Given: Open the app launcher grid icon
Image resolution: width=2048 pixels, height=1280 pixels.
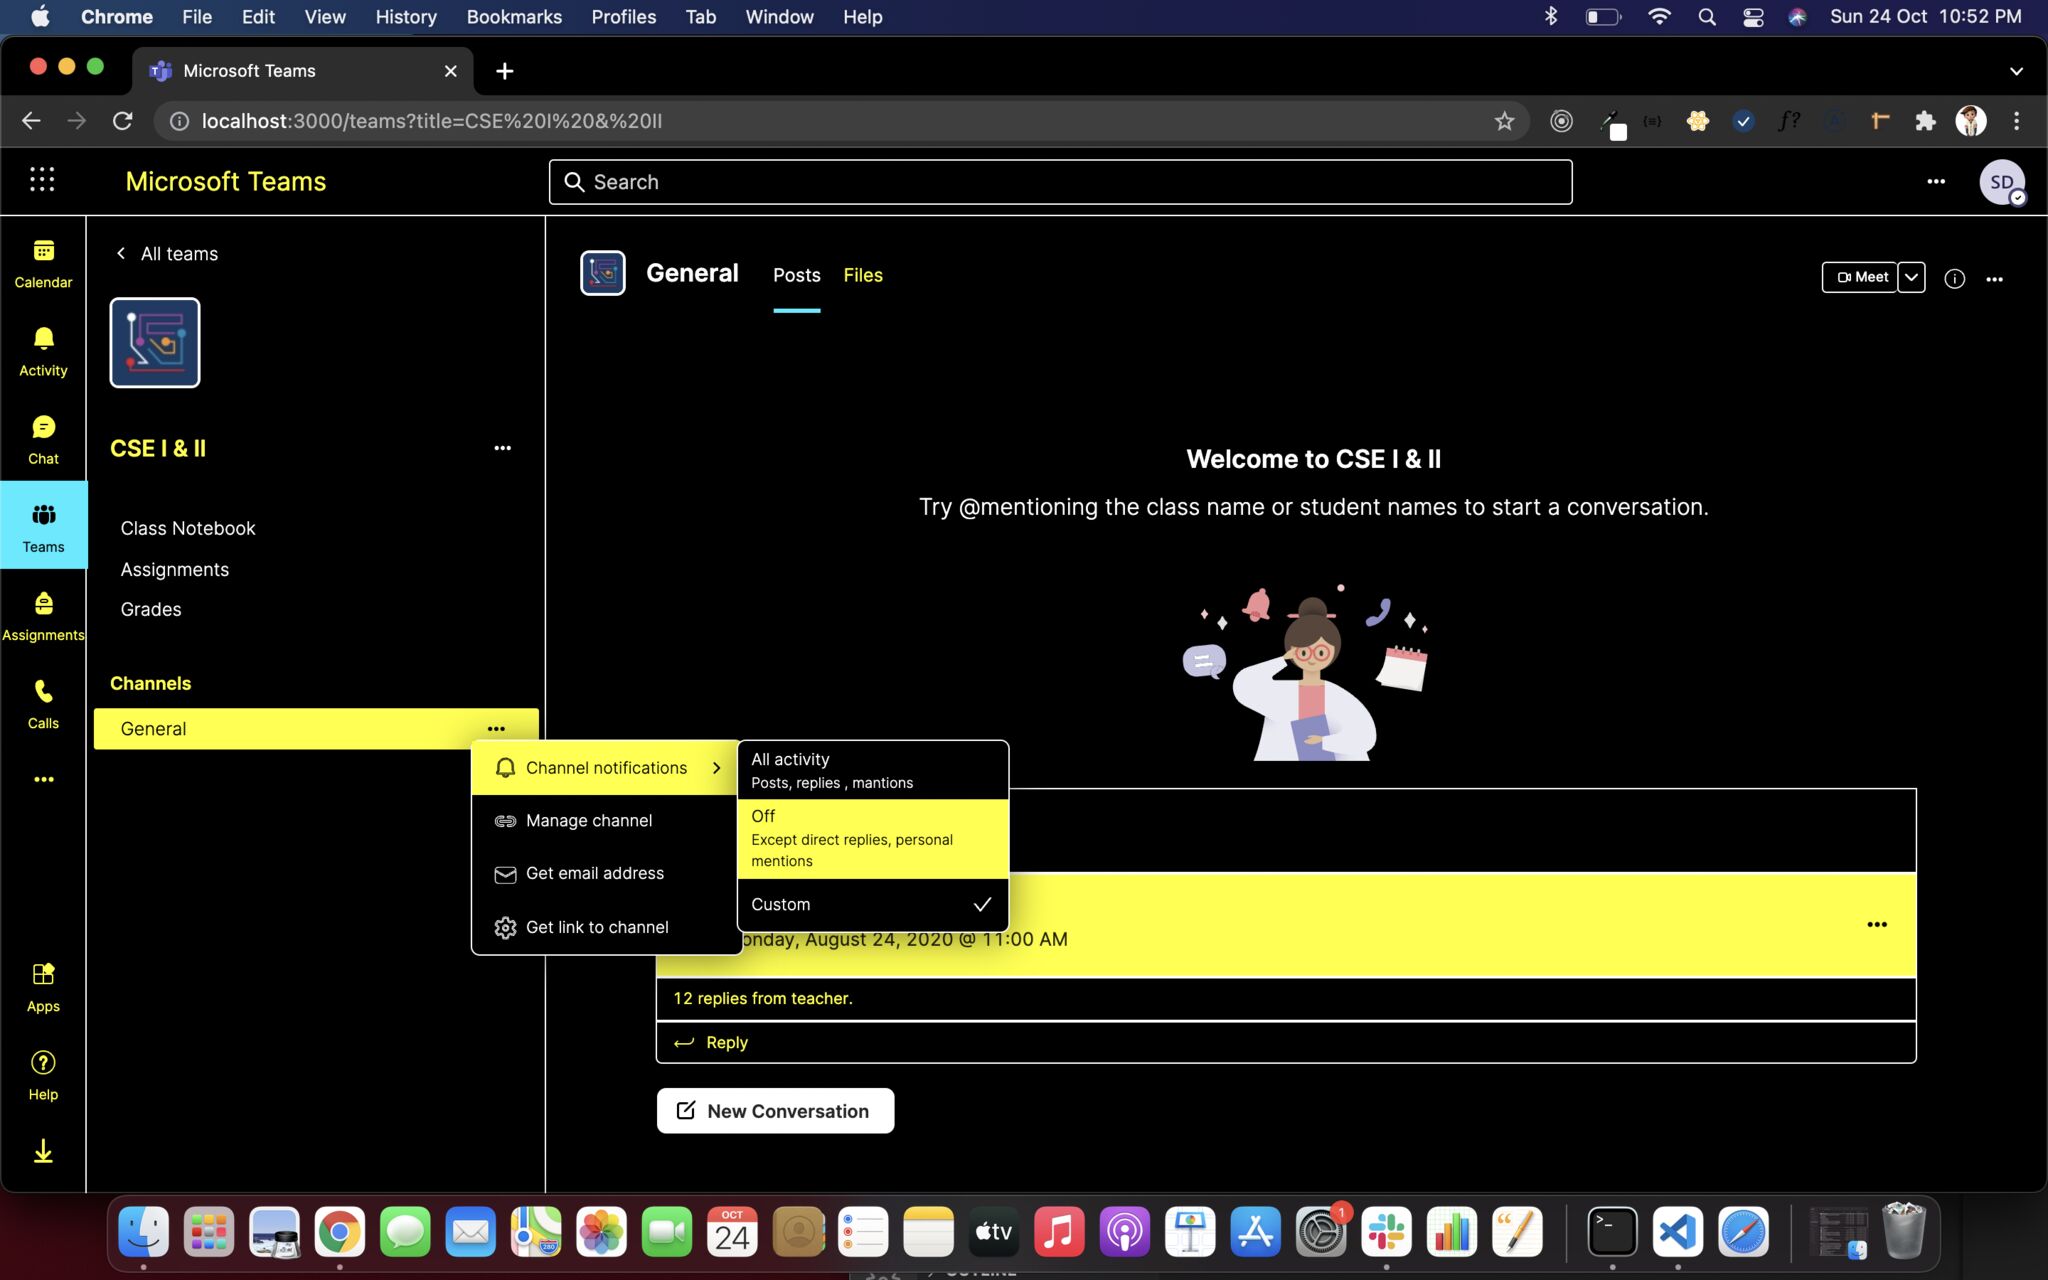Looking at the screenshot, I should [42, 180].
